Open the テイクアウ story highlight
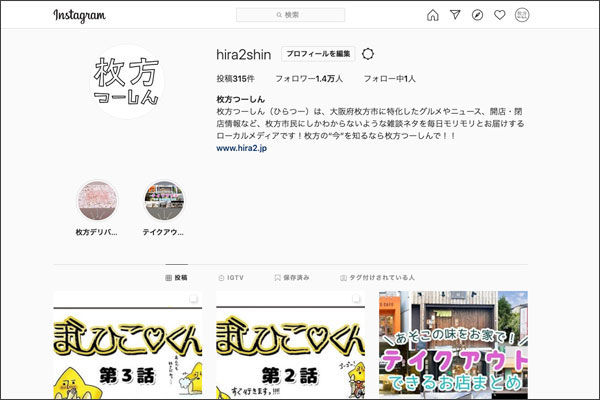The width and height of the screenshot is (600, 400). [164, 202]
